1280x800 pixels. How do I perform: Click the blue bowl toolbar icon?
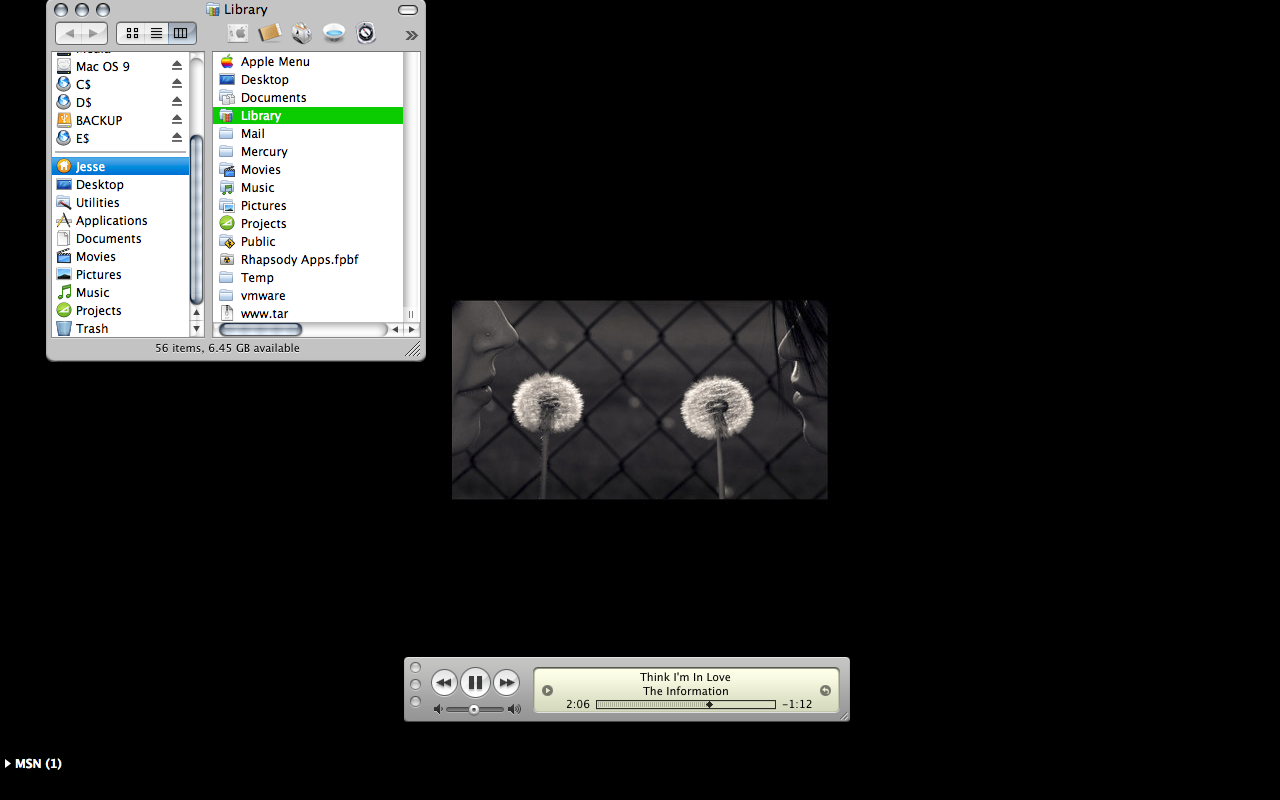[x=334, y=33]
